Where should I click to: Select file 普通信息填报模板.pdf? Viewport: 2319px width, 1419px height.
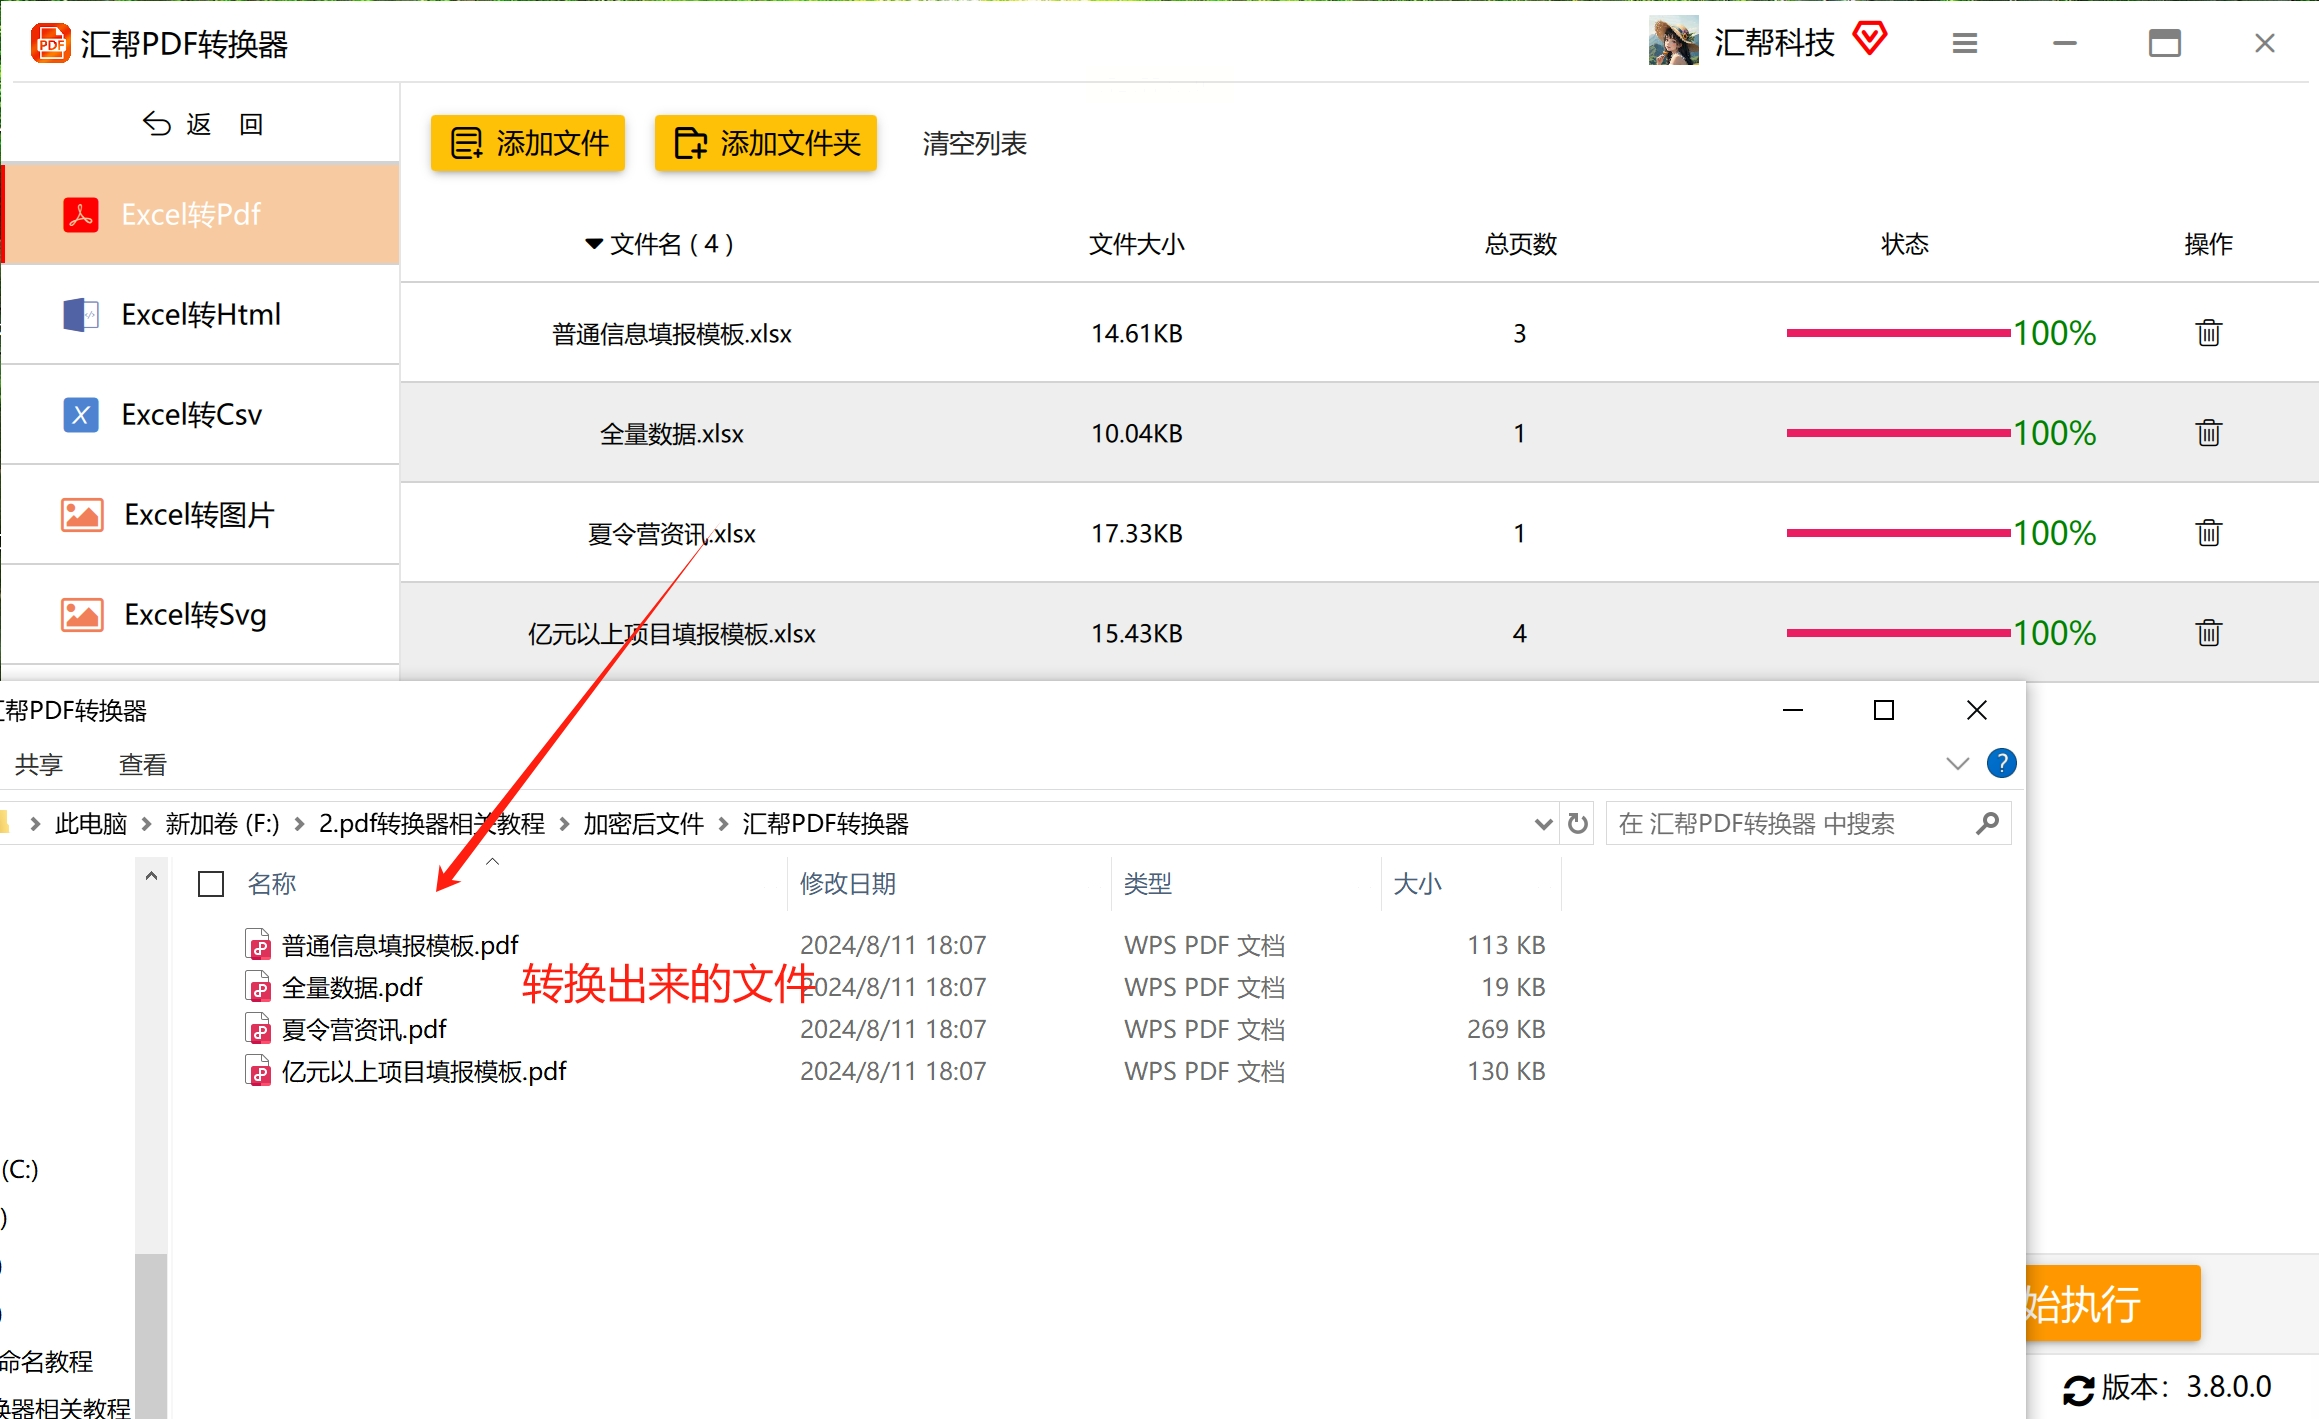(400, 945)
